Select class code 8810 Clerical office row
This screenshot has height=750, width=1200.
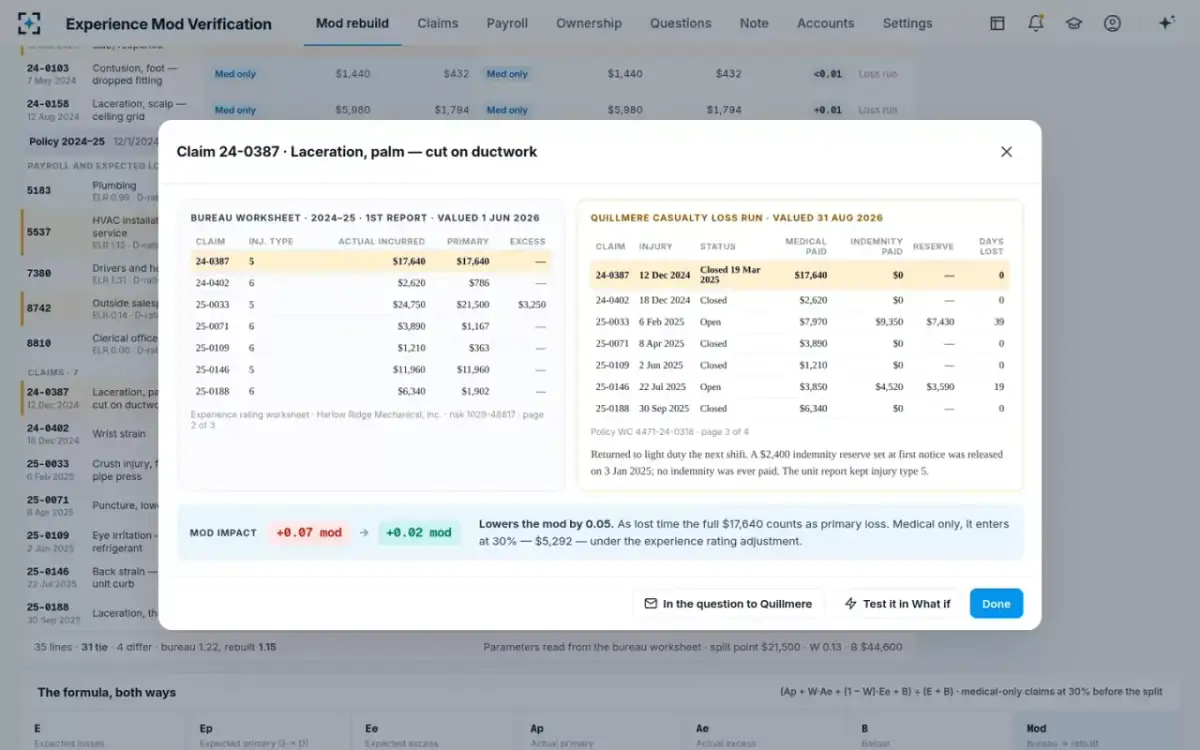coord(90,343)
